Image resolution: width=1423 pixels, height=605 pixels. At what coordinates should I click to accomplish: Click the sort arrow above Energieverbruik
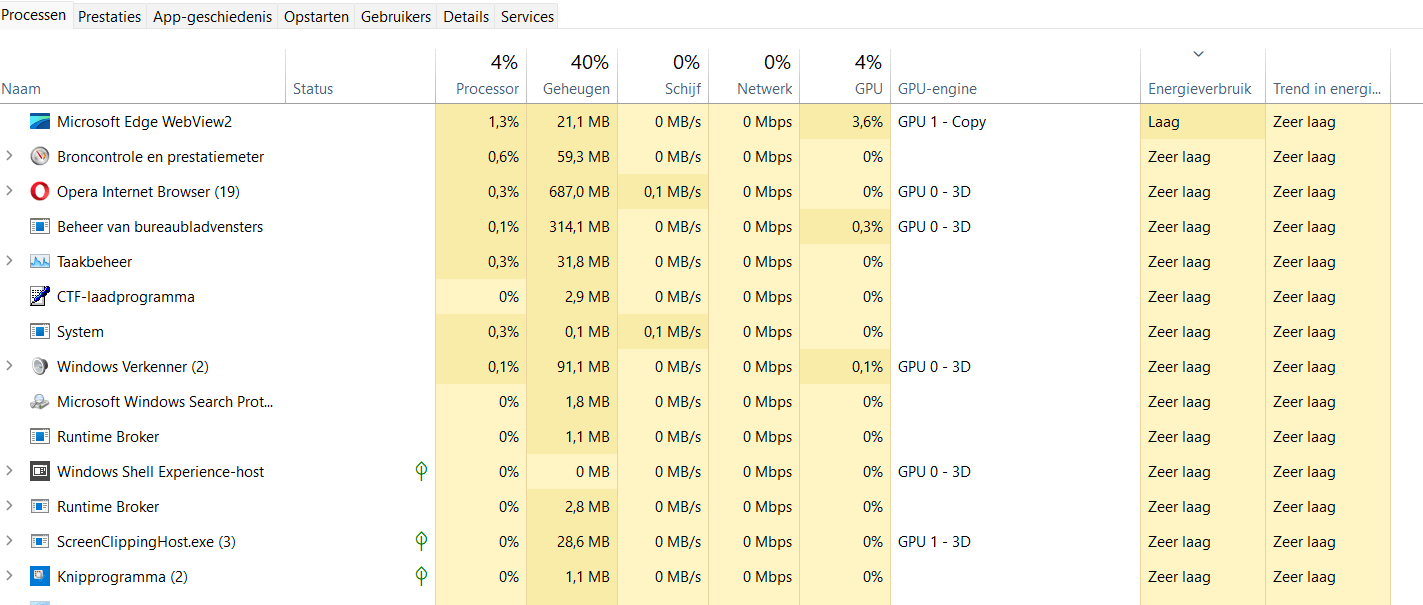pos(1198,54)
